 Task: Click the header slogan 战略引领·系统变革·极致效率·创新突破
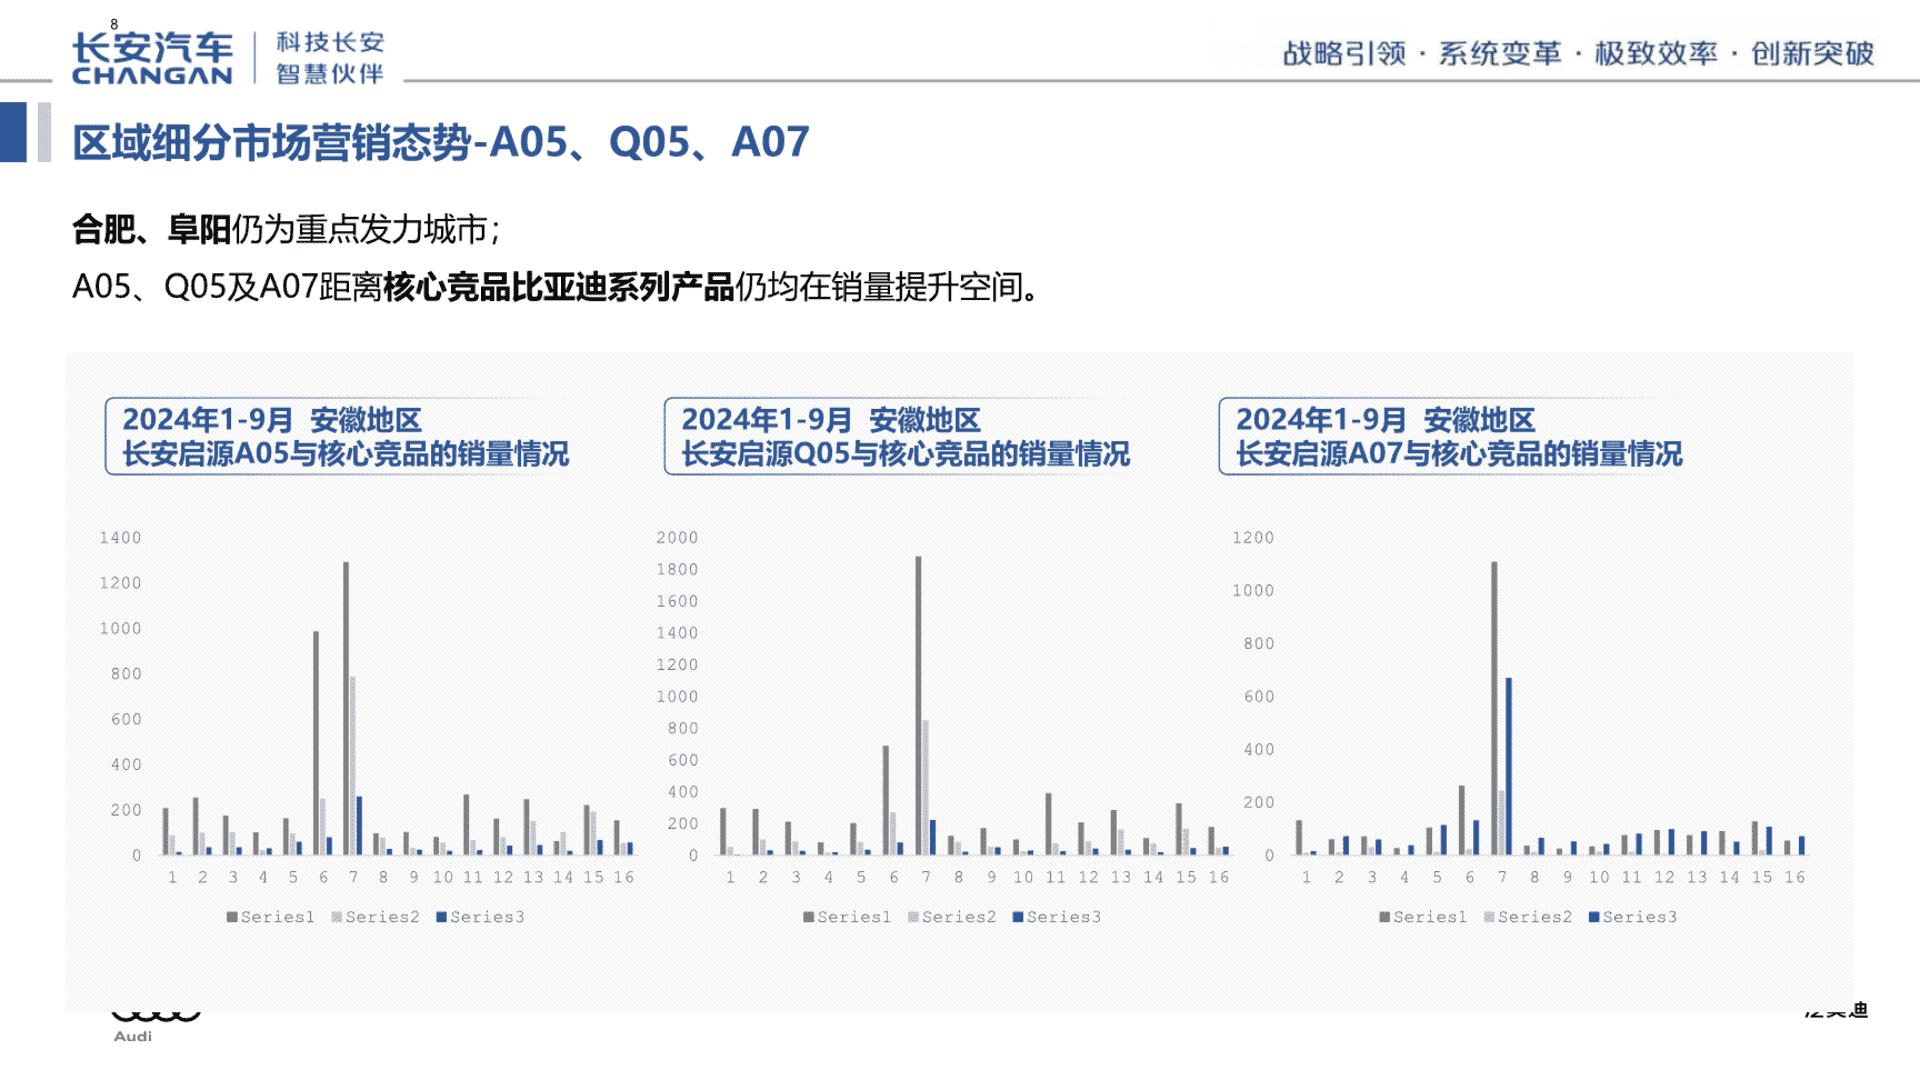1578,53
